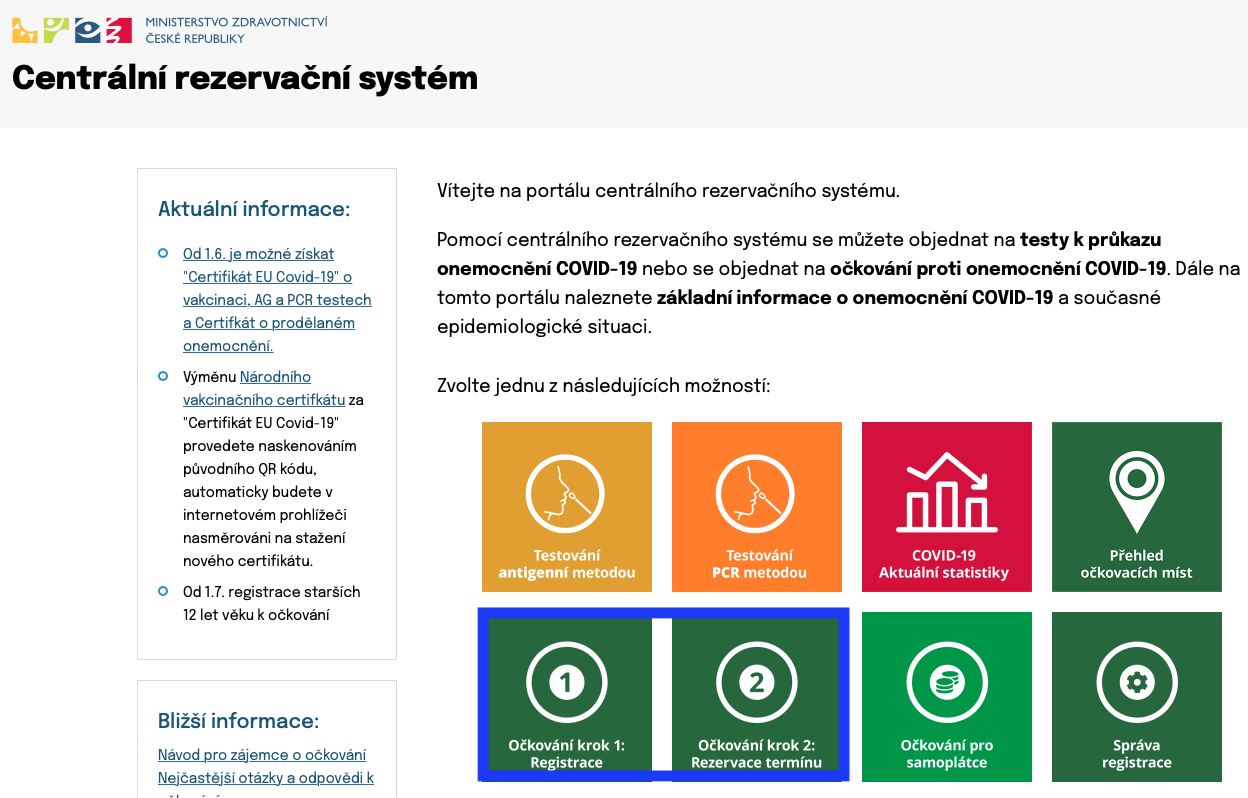Click the Ministry of Health colorful logo
This screenshot has width=1248, height=798.
click(x=72, y=30)
